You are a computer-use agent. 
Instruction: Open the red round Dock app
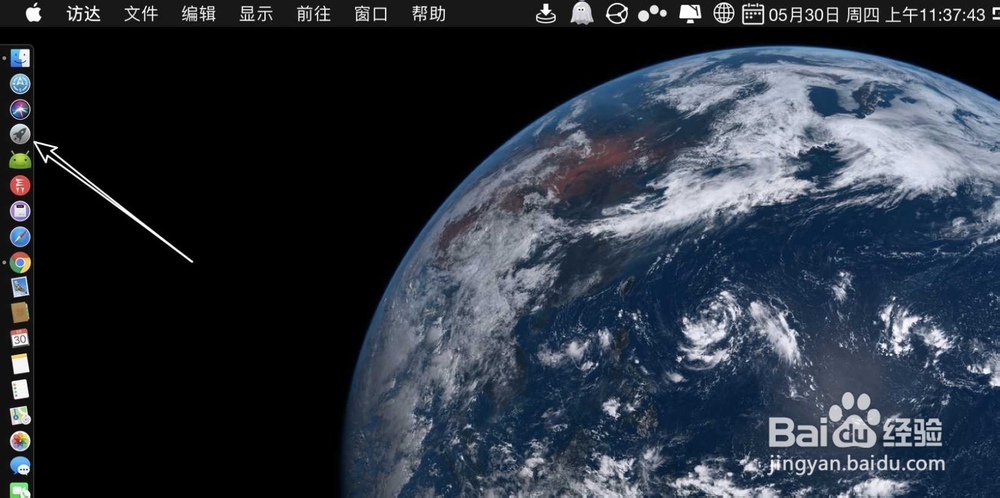(20, 186)
